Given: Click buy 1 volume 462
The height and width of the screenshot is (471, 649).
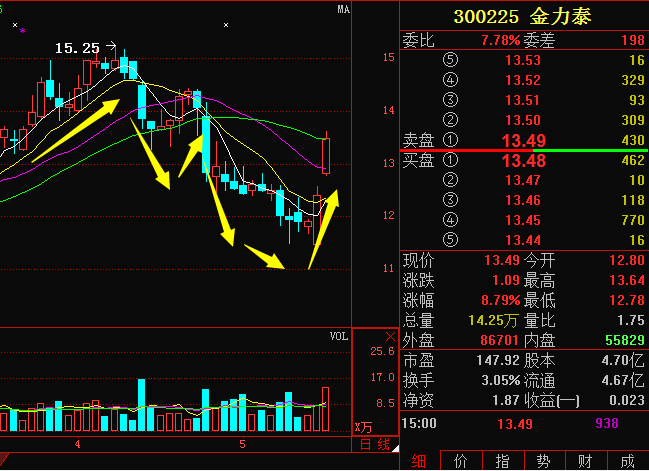Looking at the screenshot, I should pyautogui.click(x=633, y=160).
